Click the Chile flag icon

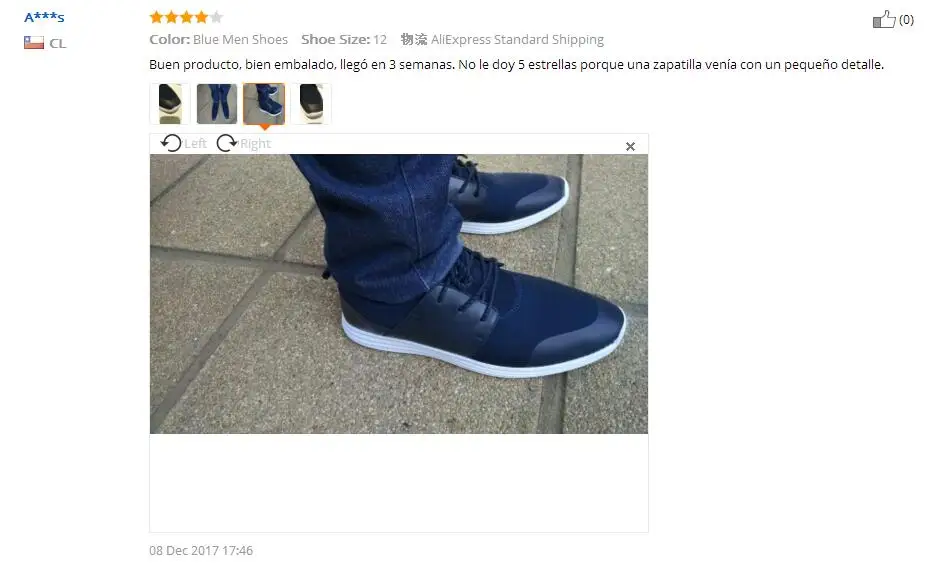34,43
